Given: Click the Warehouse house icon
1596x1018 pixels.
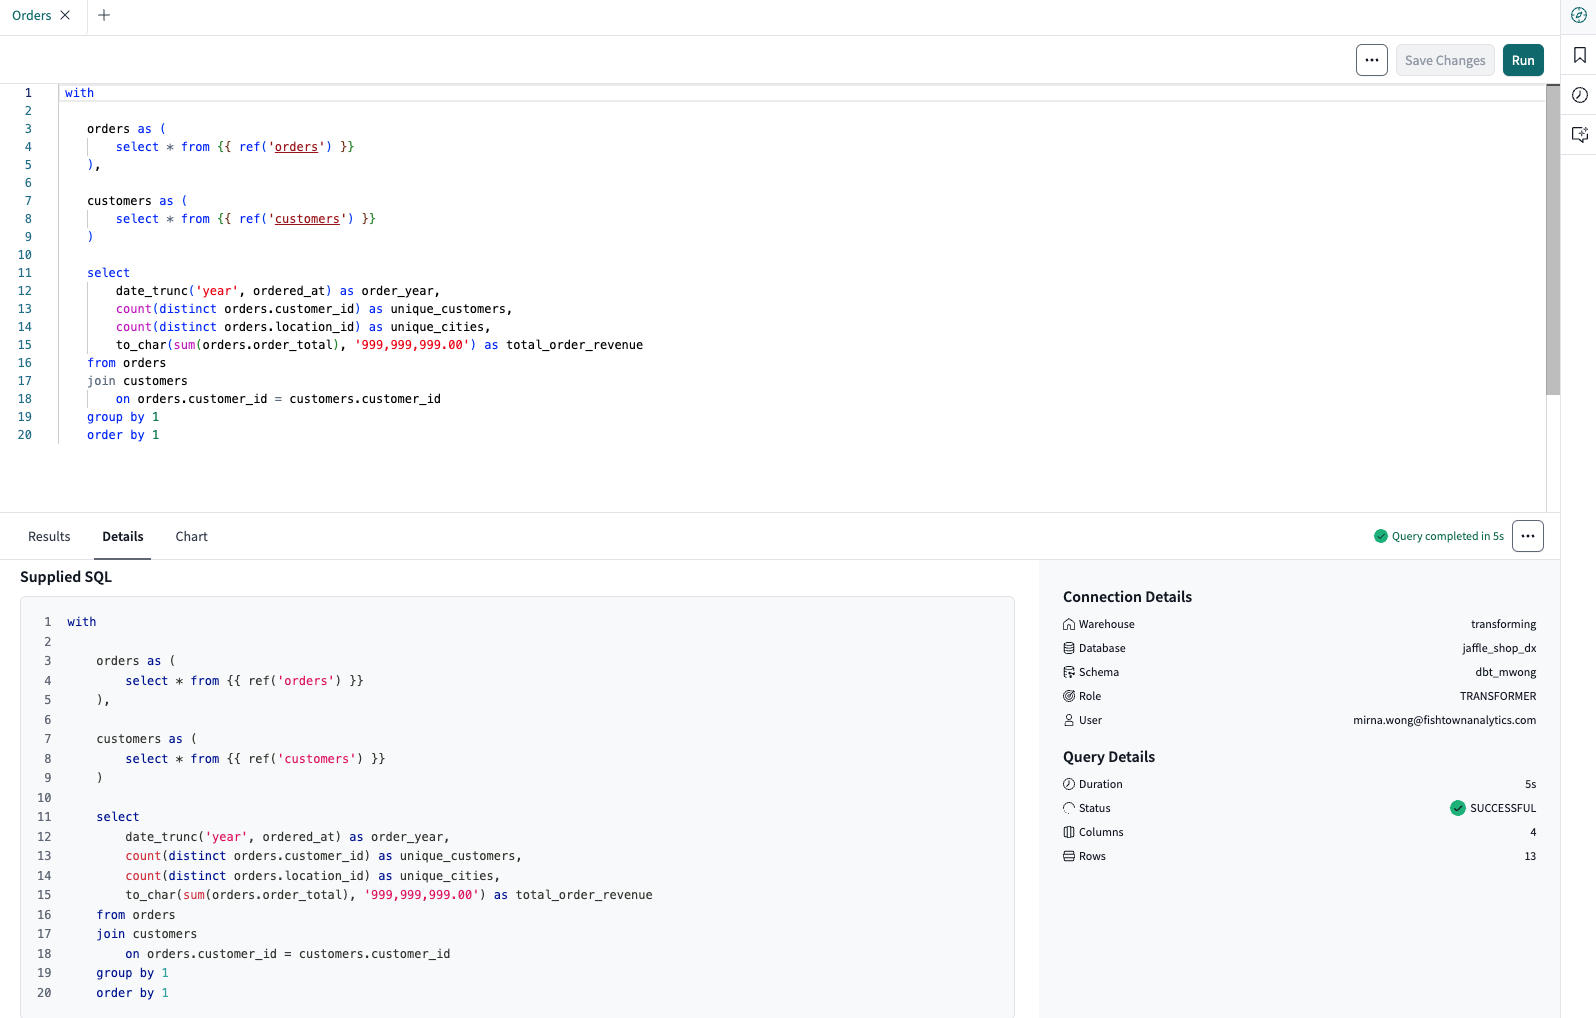Looking at the screenshot, I should click(x=1069, y=624).
